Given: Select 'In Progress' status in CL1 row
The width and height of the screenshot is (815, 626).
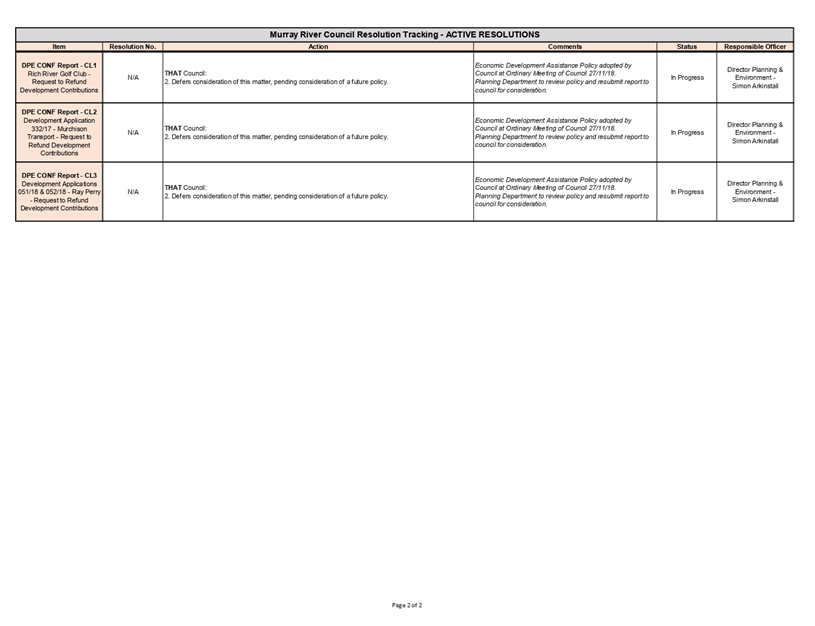Looking at the screenshot, I should point(687,77).
